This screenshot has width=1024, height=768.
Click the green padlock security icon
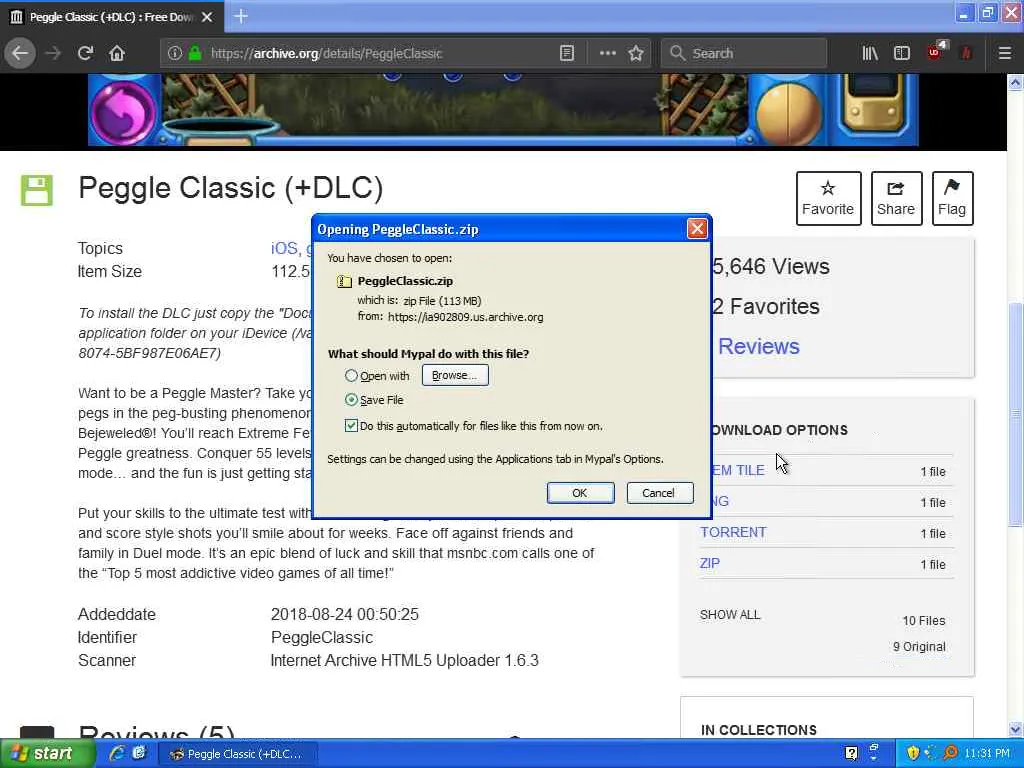[195, 54]
